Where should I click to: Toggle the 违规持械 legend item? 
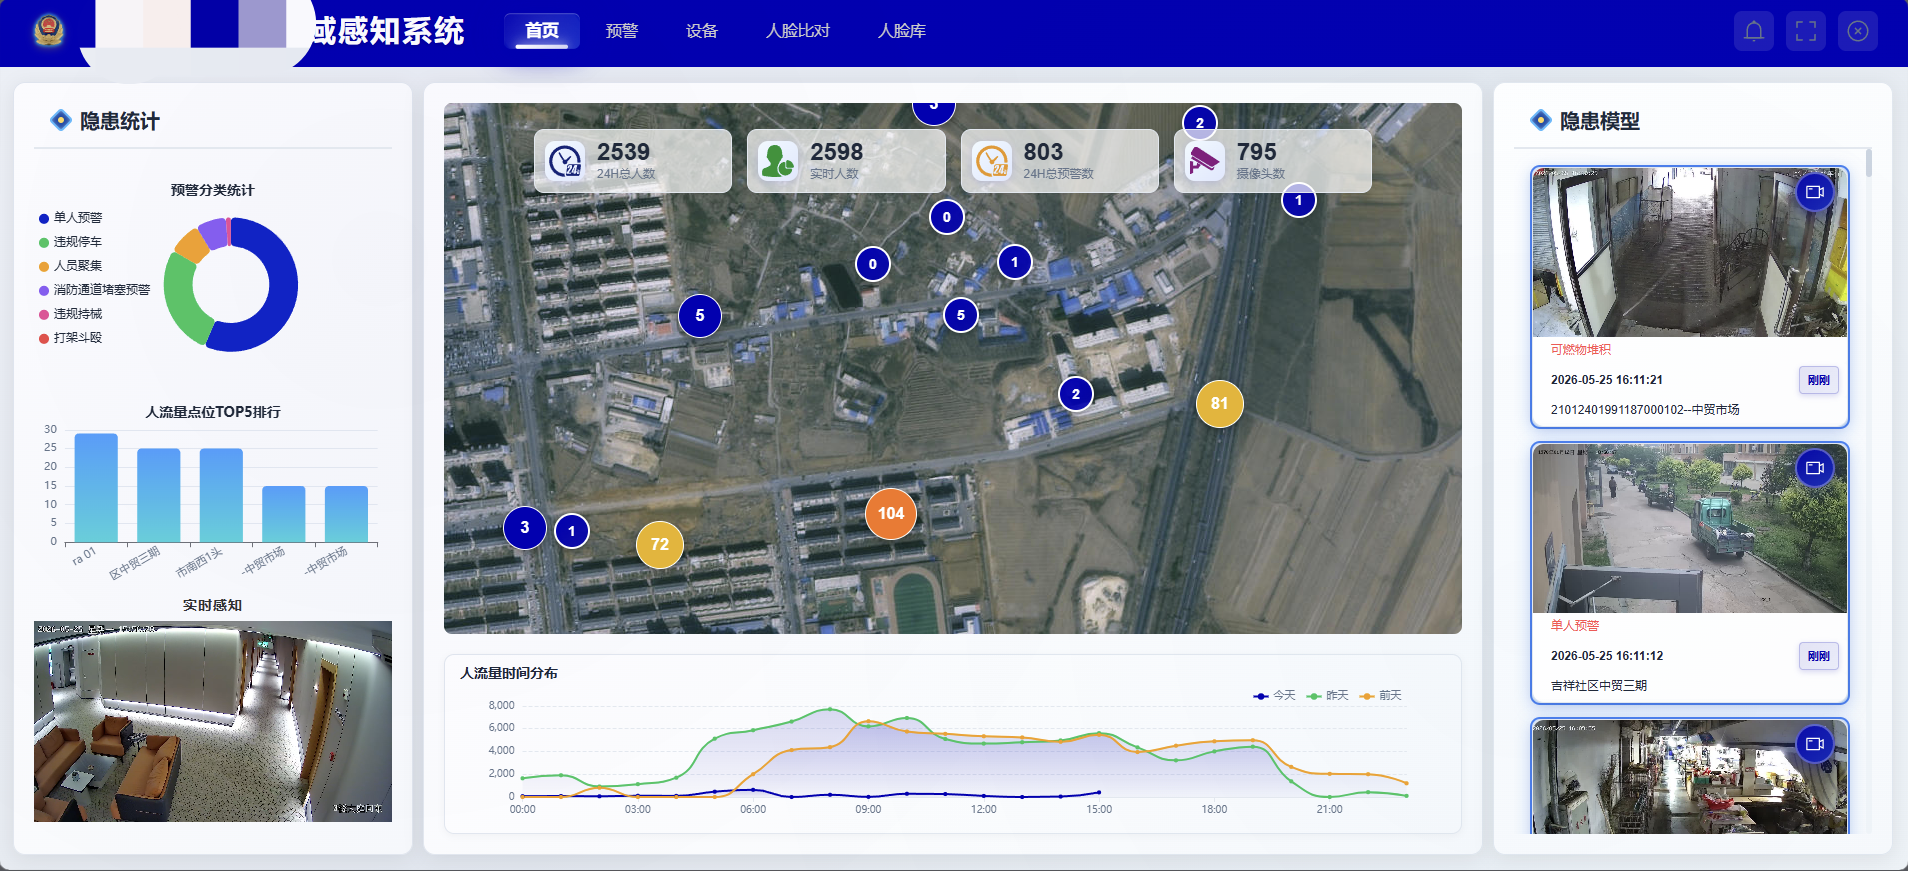70,314
